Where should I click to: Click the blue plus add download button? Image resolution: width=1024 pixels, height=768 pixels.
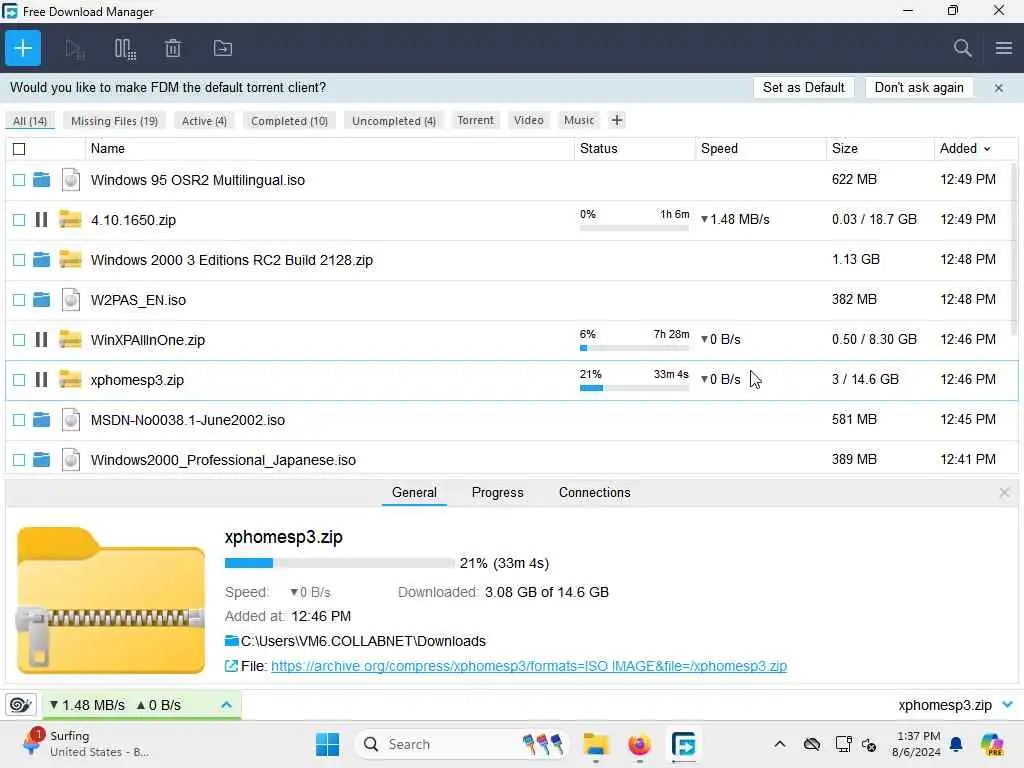pyautogui.click(x=23, y=48)
